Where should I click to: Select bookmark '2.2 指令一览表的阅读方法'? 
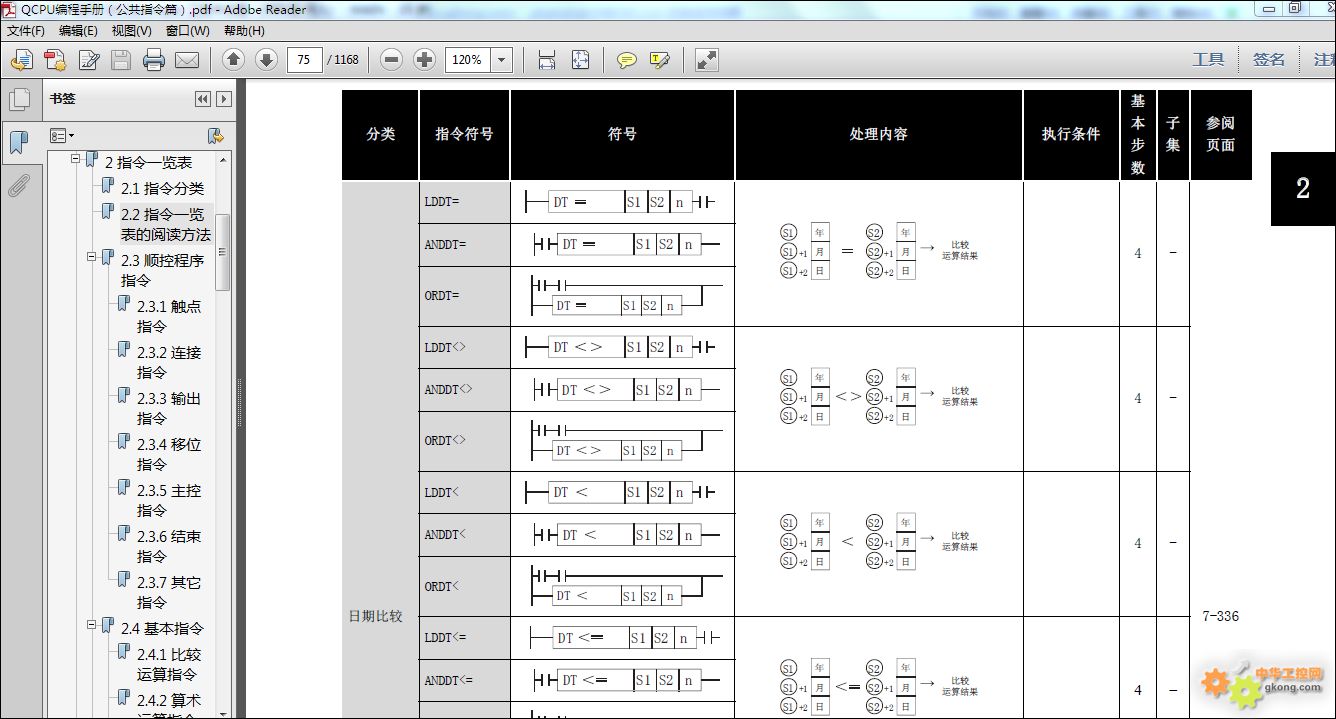(166, 224)
